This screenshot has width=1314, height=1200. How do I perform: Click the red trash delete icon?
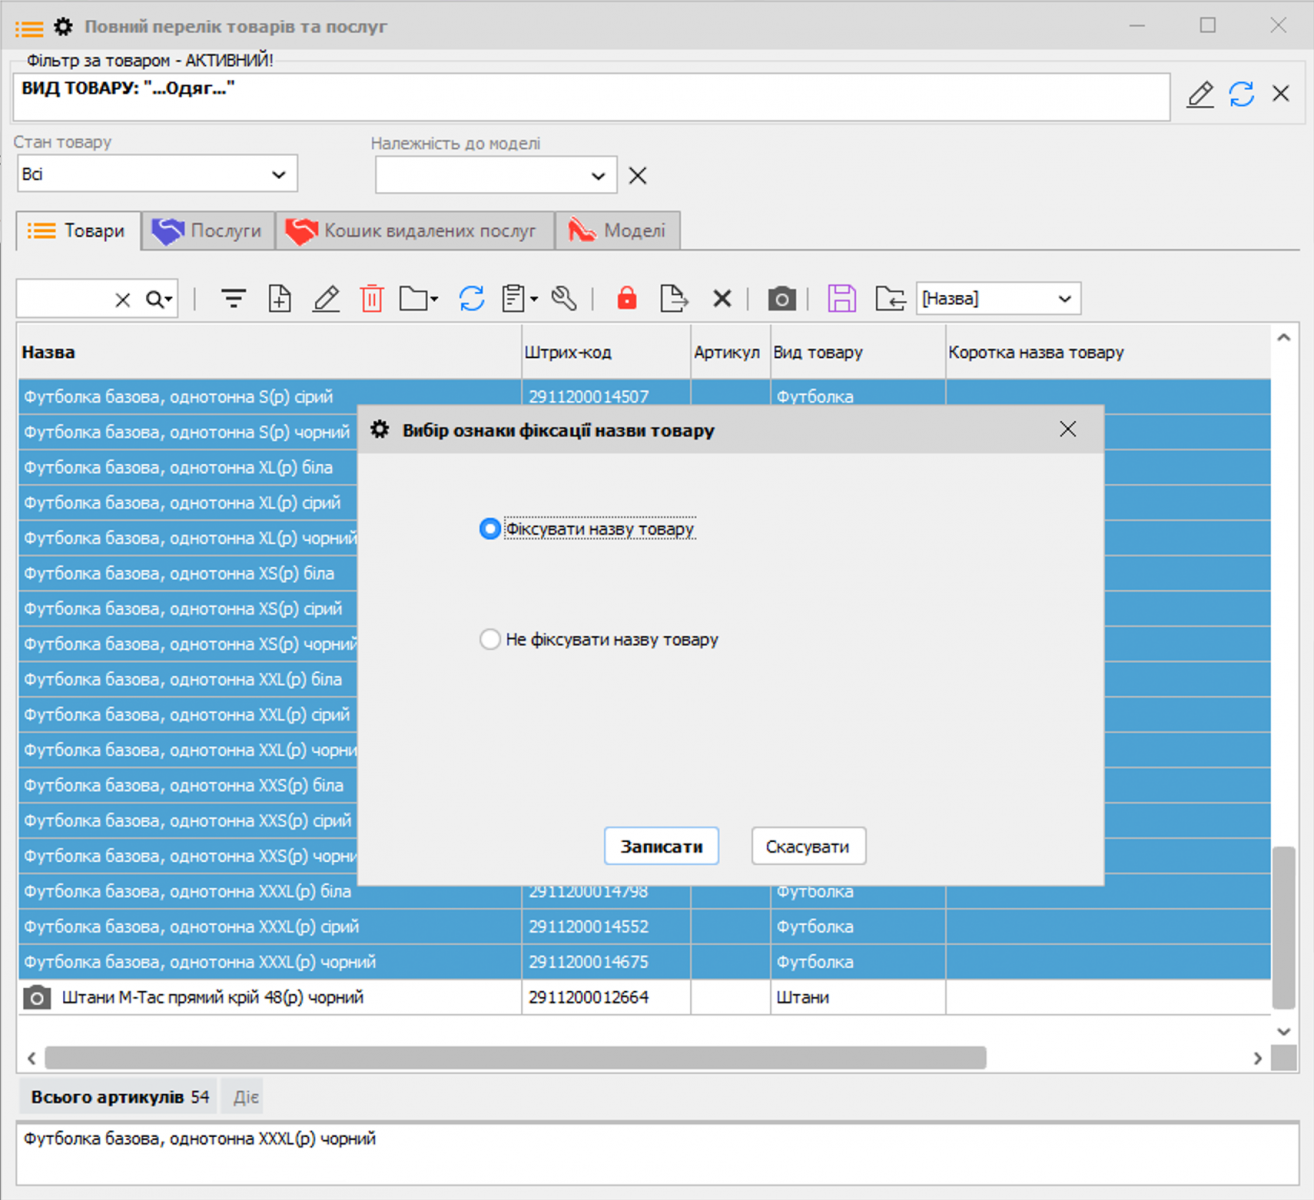pyautogui.click(x=372, y=298)
